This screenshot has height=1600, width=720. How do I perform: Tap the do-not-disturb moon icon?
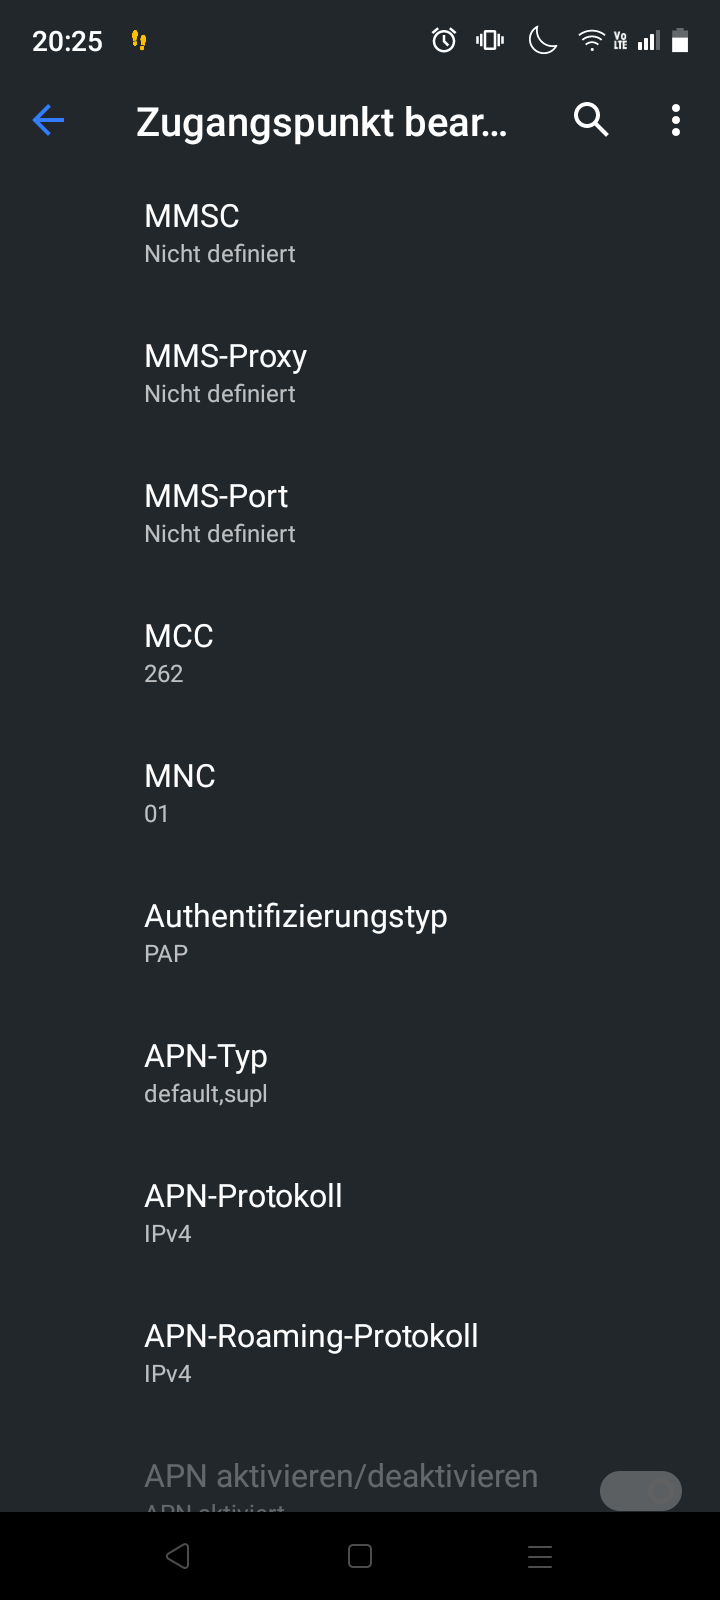tap(542, 41)
